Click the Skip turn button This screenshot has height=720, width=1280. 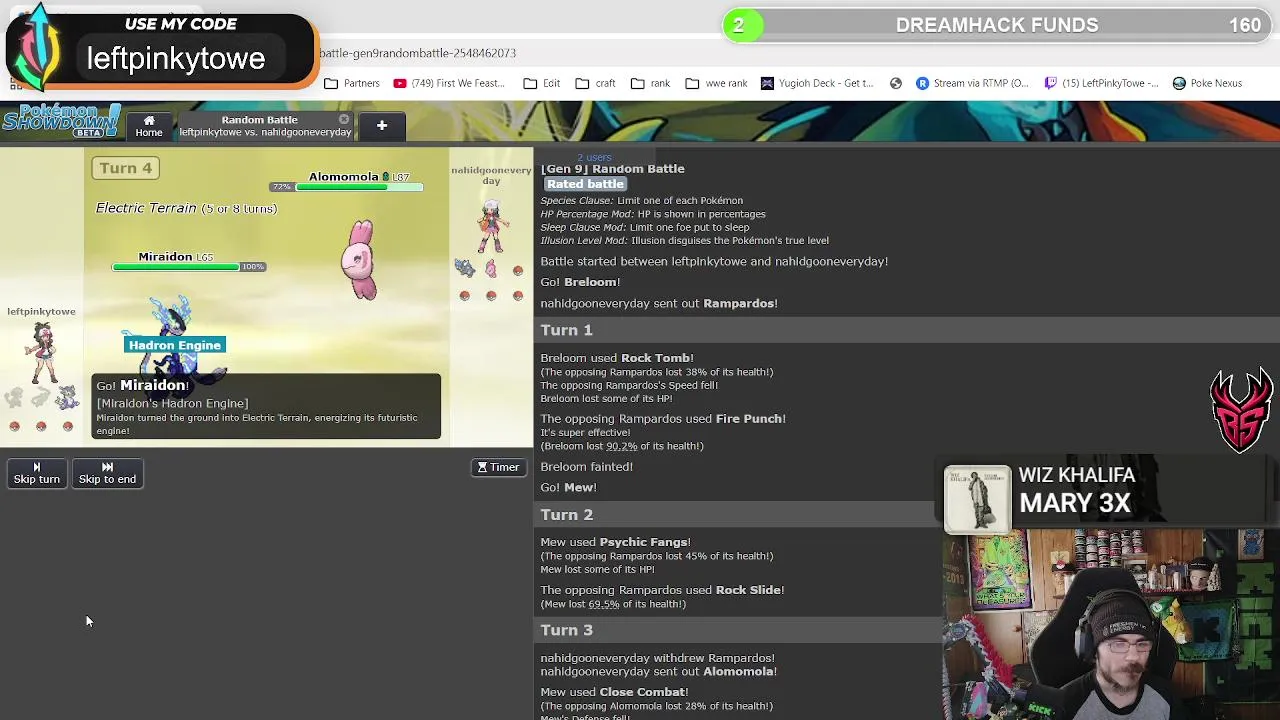pyautogui.click(x=37, y=473)
